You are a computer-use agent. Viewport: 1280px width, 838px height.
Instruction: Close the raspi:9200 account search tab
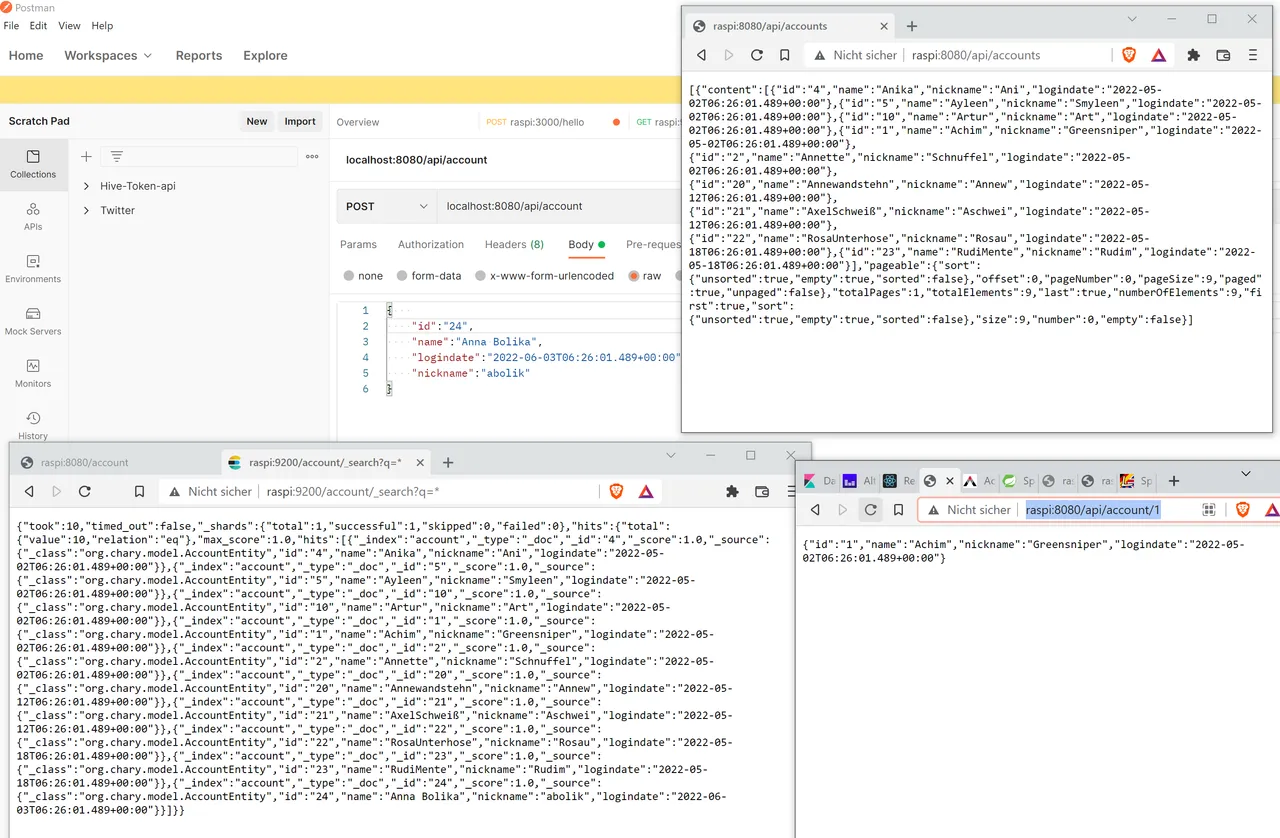point(421,463)
